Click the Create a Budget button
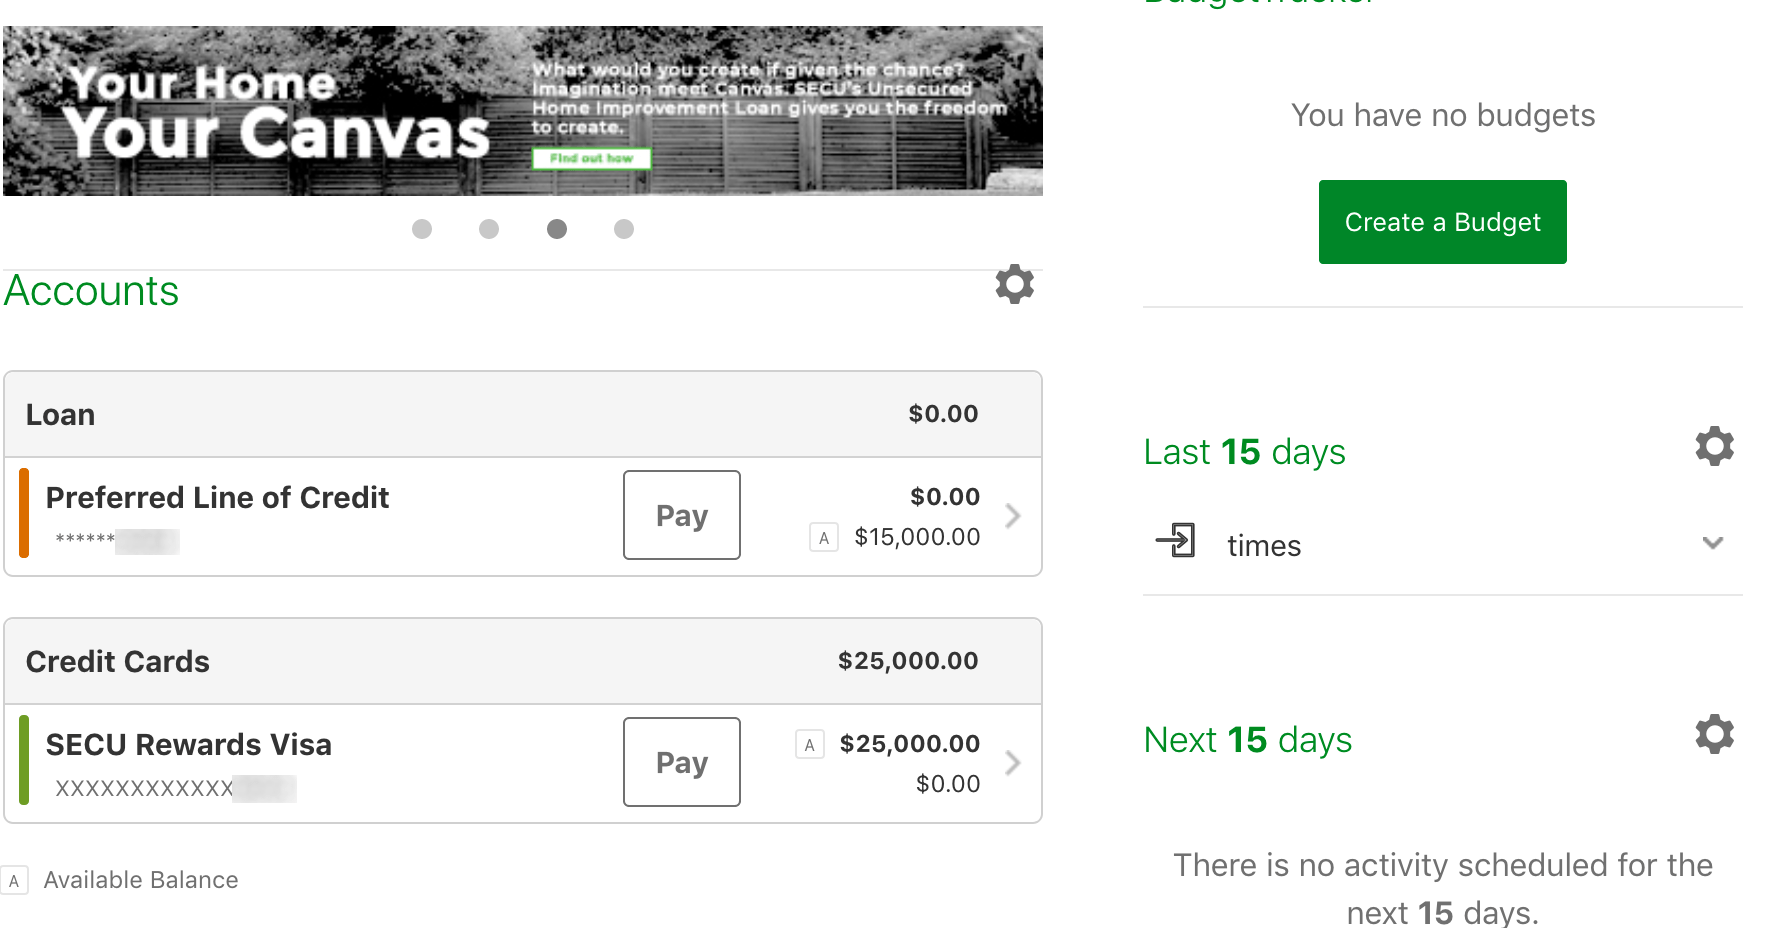Image resolution: width=1770 pixels, height=928 pixels. [1442, 222]
